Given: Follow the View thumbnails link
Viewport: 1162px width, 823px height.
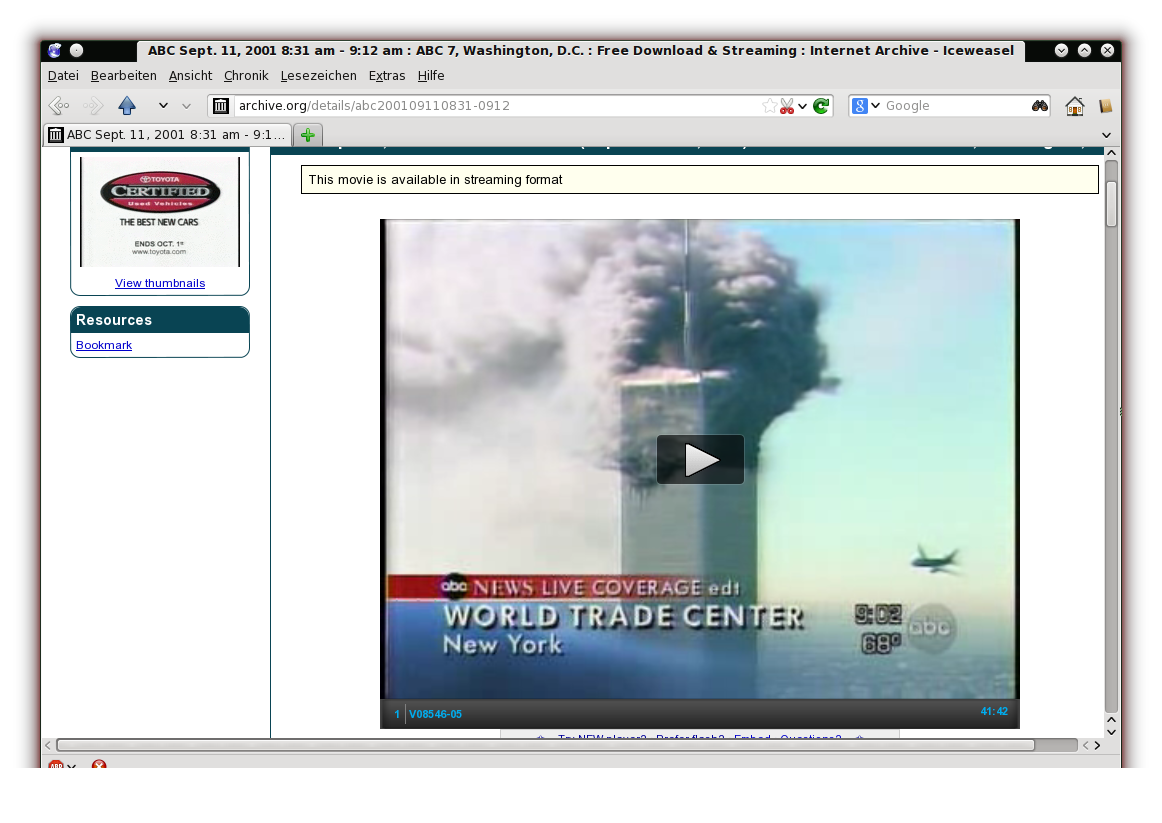Looking at the screenshot, I should tap(160, 283).
